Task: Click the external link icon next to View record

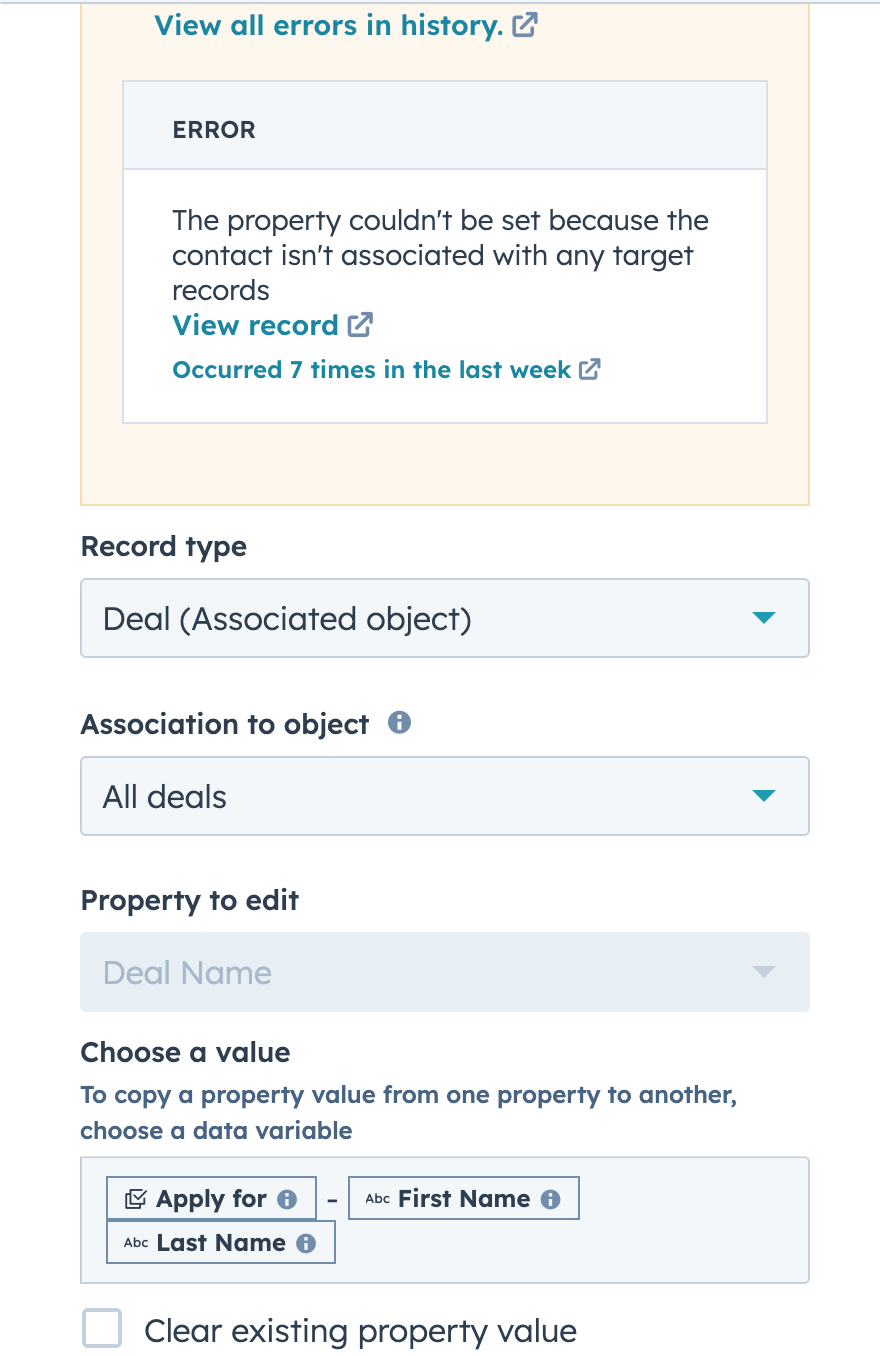Action: (360, 325)
